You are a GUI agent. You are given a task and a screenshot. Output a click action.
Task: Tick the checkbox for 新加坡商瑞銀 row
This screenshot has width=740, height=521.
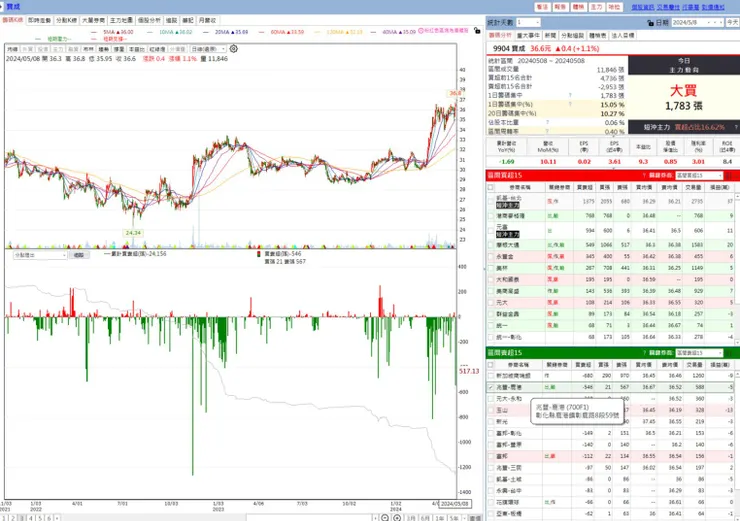pyautogui.click(x=491, y=376)
